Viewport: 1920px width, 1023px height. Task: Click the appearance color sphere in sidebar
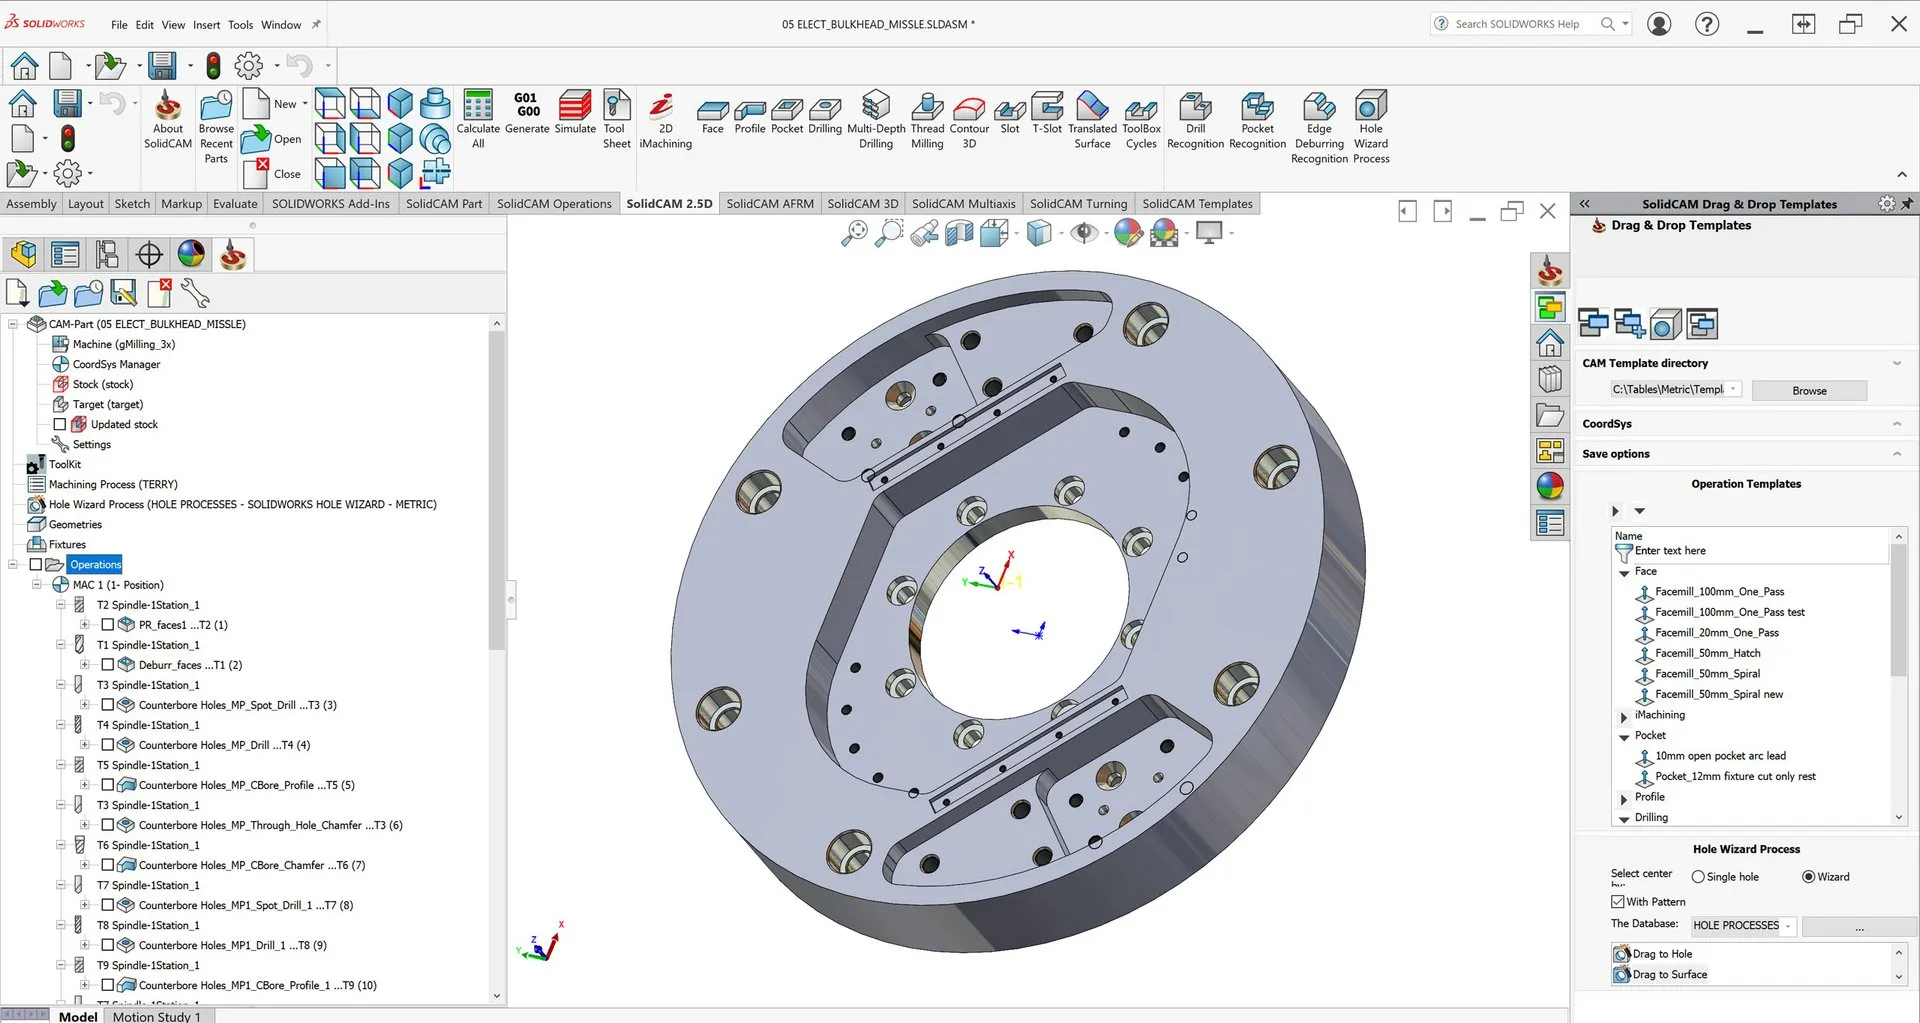click(1550, 487)
